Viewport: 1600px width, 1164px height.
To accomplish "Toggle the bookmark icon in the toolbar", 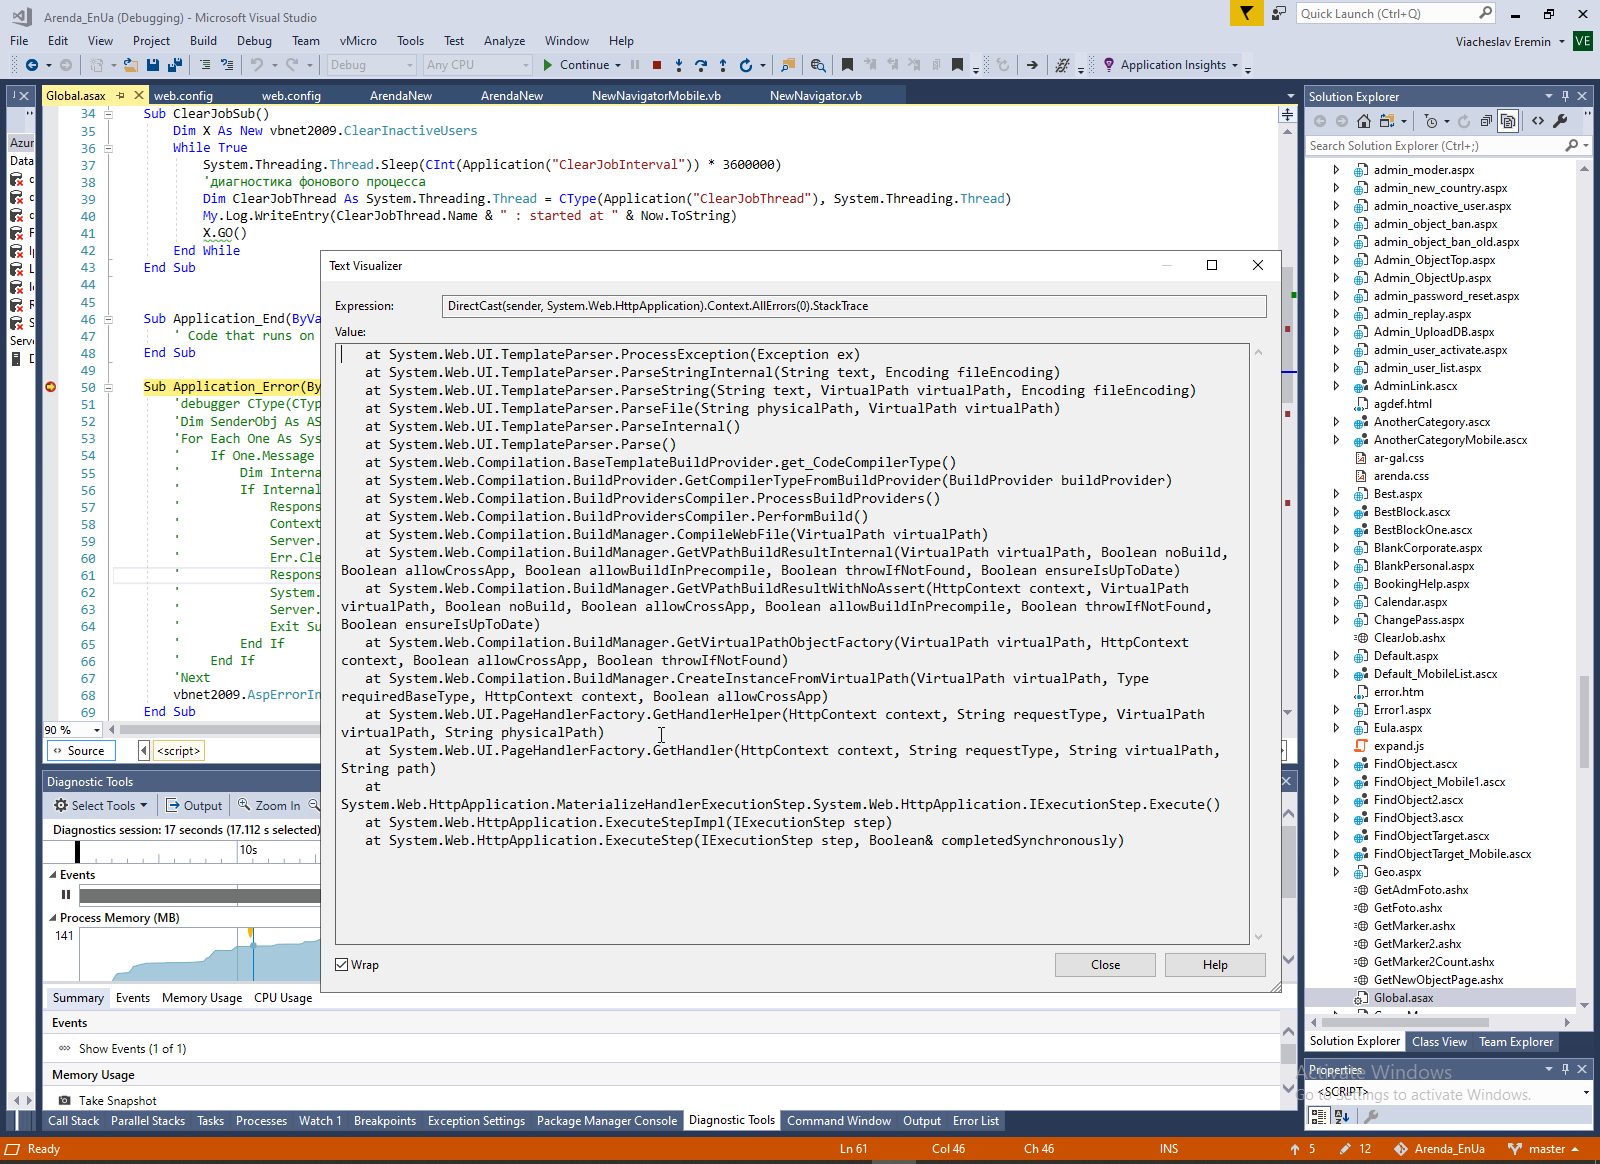I will [847, 65].
